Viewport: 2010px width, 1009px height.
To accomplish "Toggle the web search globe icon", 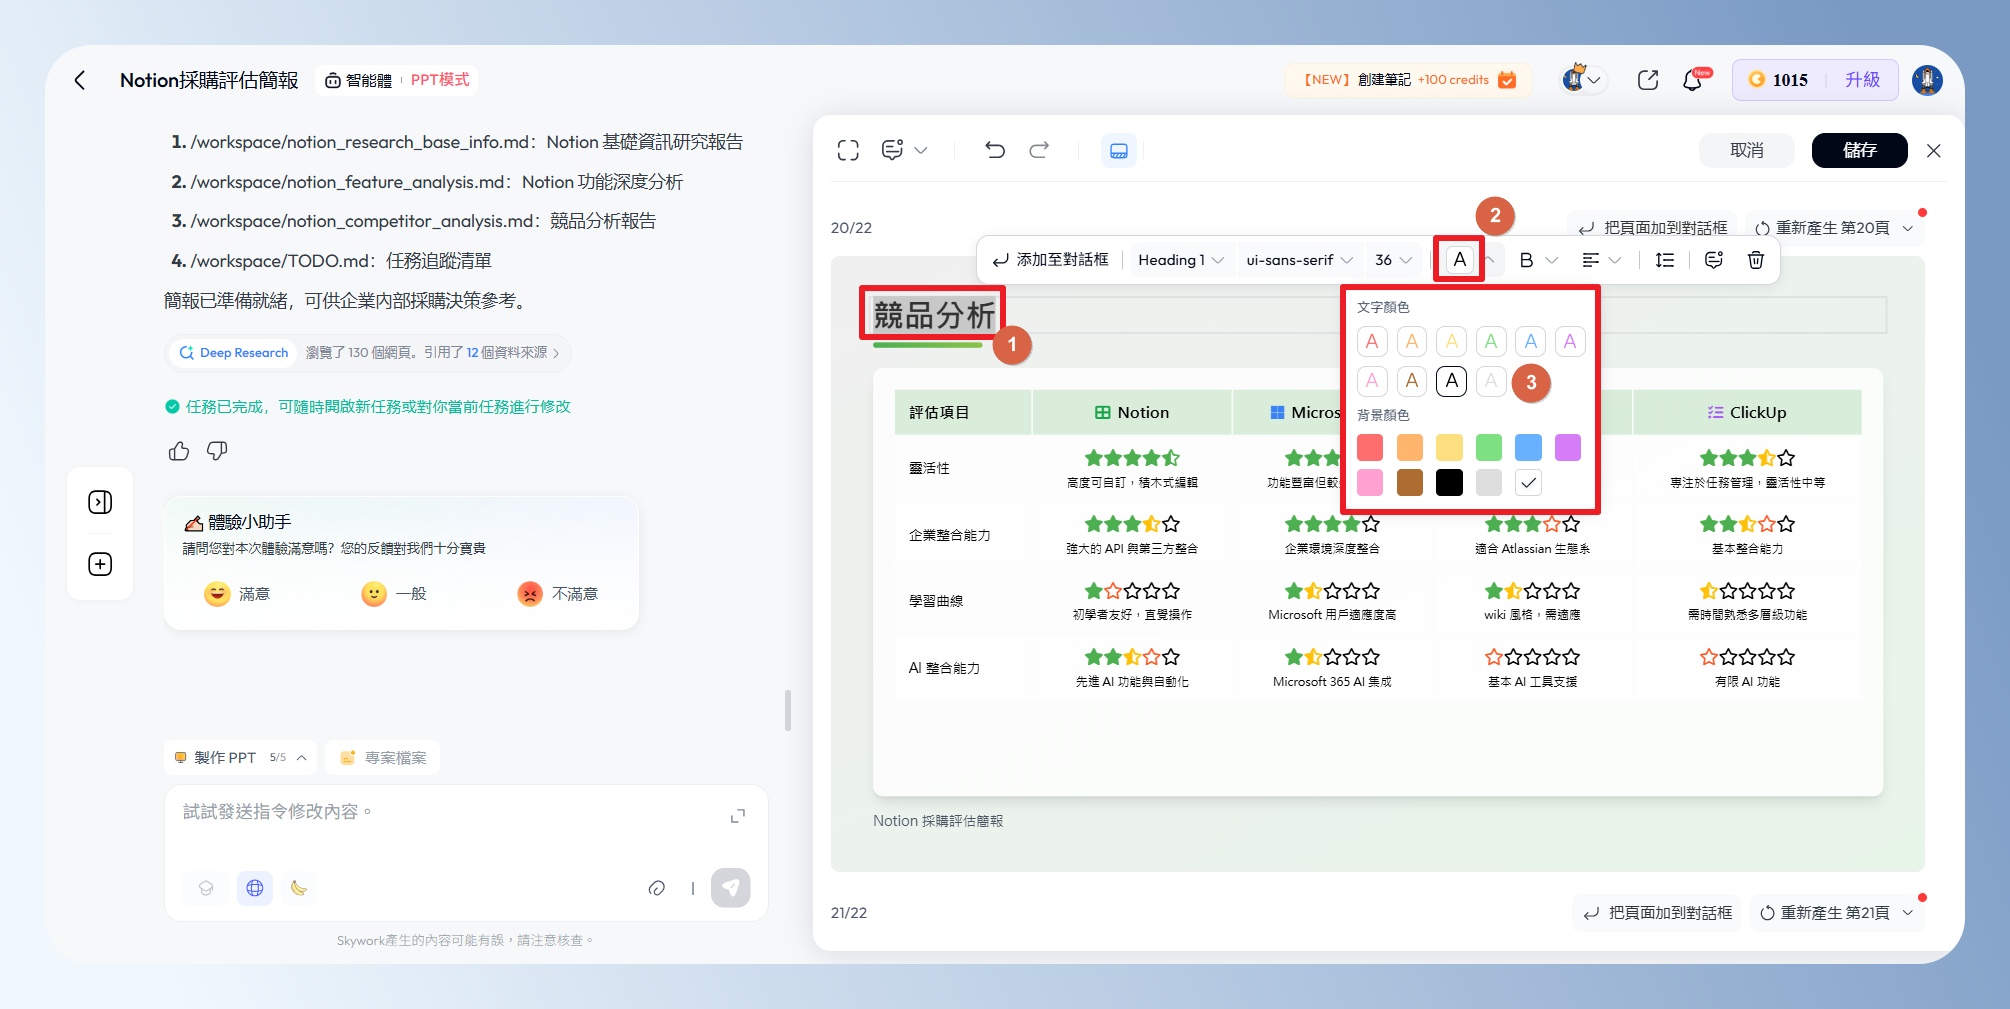I will 255,887.
